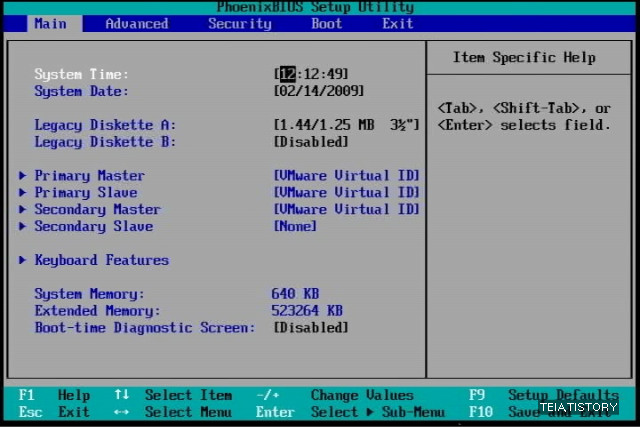
Task: Click F9 Setup Defaults hint
Action: point(544,395)
